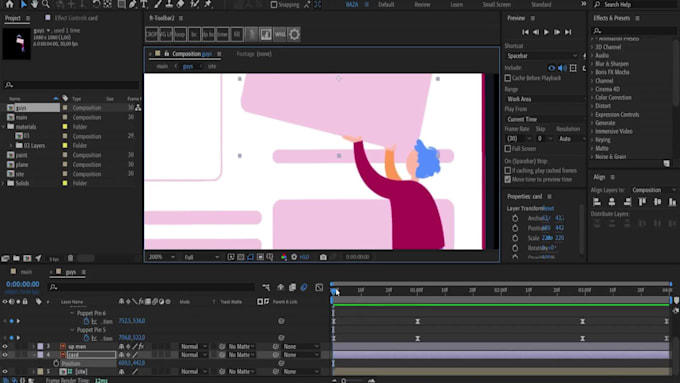The image size is (680, 383).
Task: Jump to last frame in Preview
Action: pos(568,32)
